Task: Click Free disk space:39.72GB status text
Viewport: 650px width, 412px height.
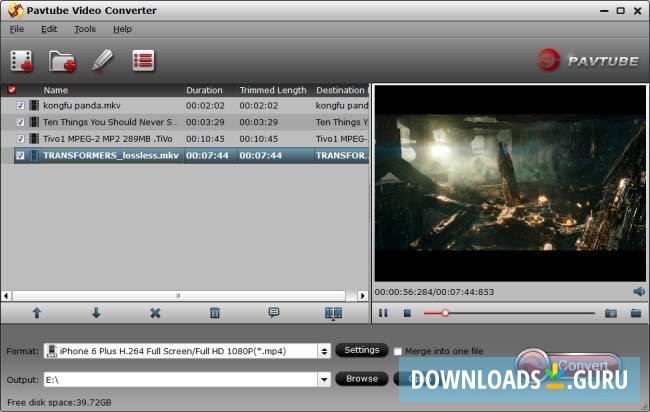Action: pyautogui.click(x=59, y=402)
